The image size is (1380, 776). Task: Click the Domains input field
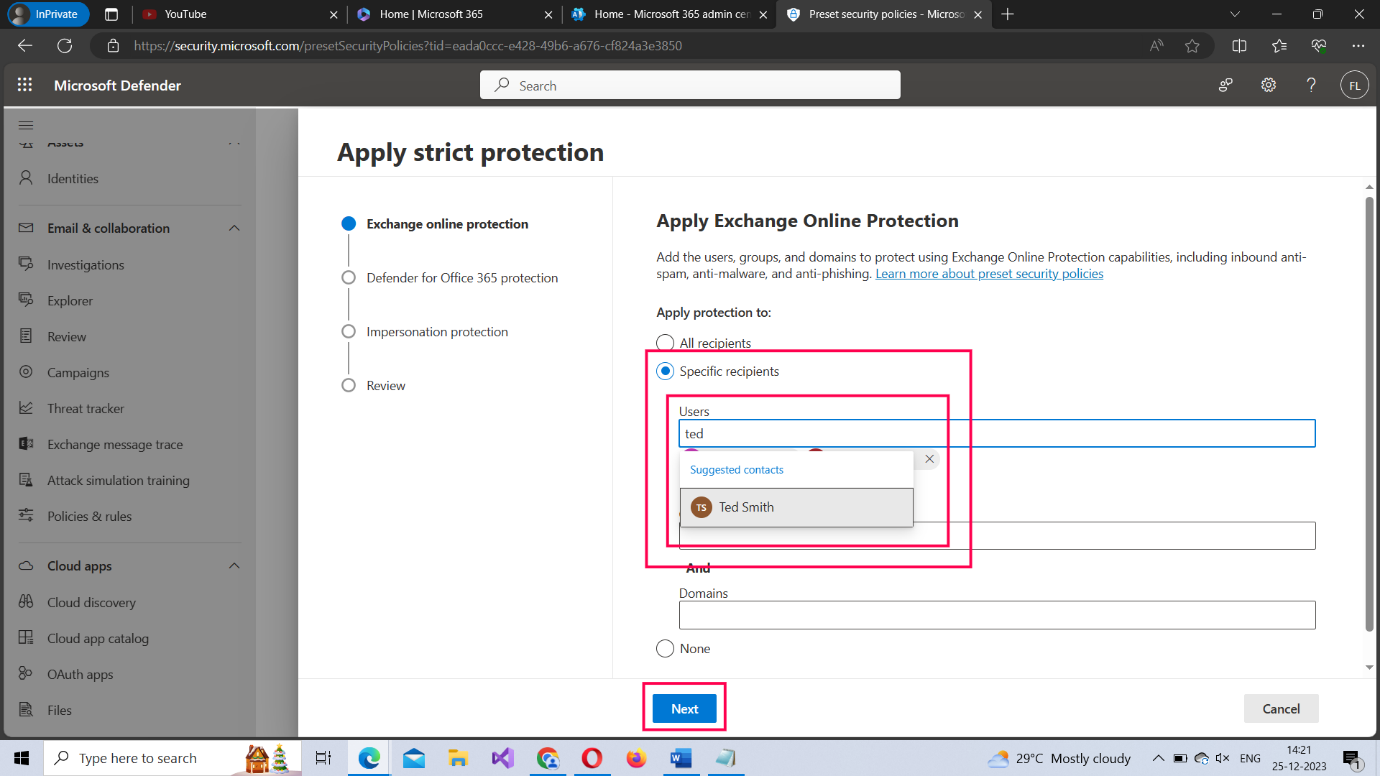pos(996,615)
